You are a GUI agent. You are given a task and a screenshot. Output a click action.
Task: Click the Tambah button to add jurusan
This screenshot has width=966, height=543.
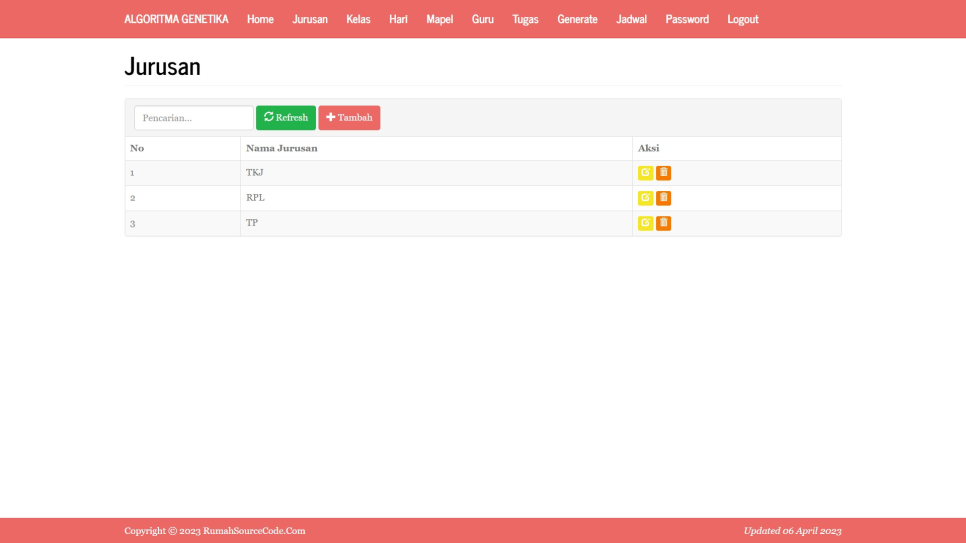click(x=349, y=118)
